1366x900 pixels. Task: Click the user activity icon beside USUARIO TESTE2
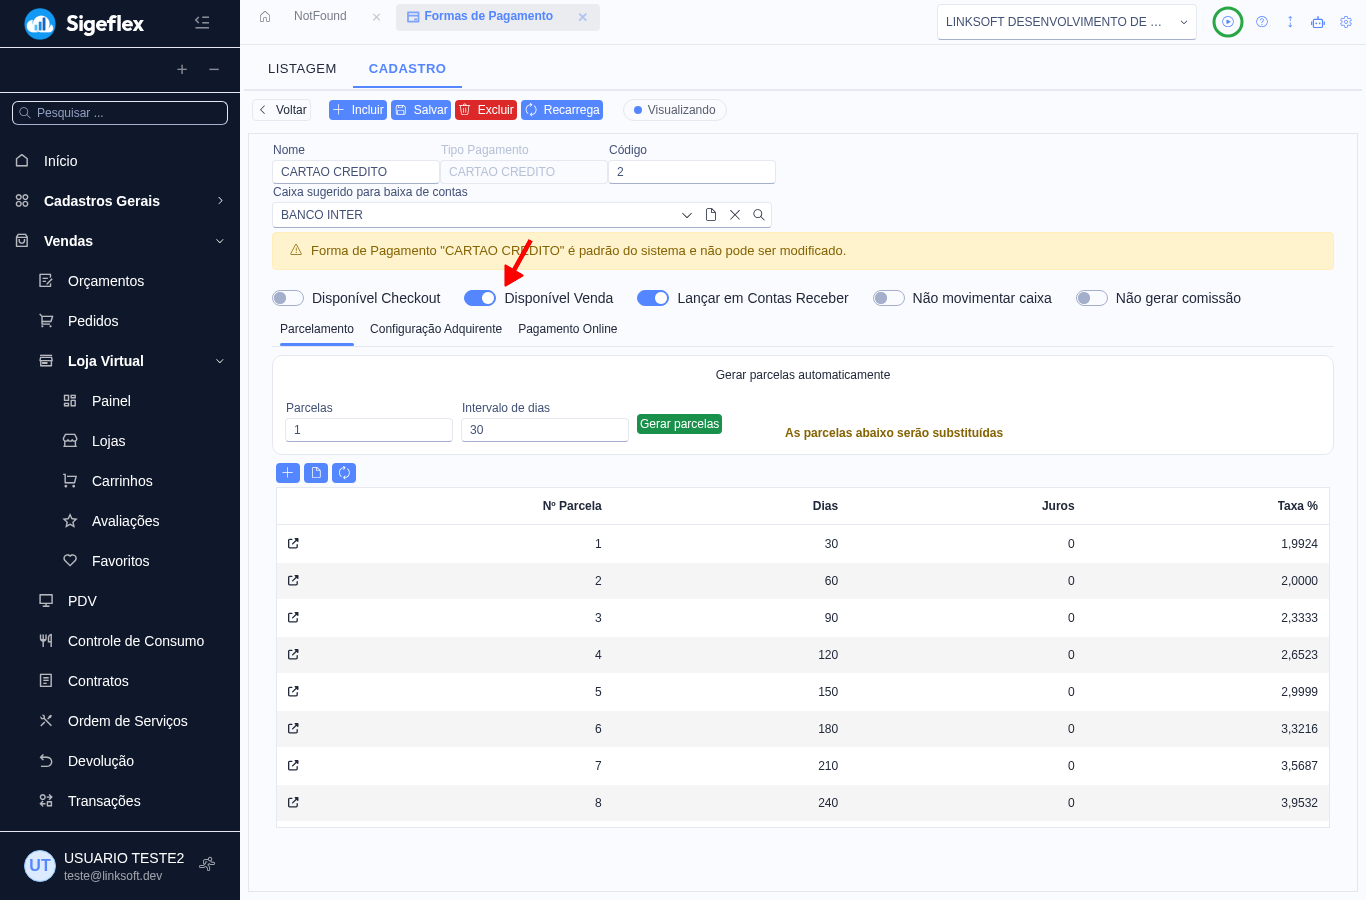click(x=207, y=864)
